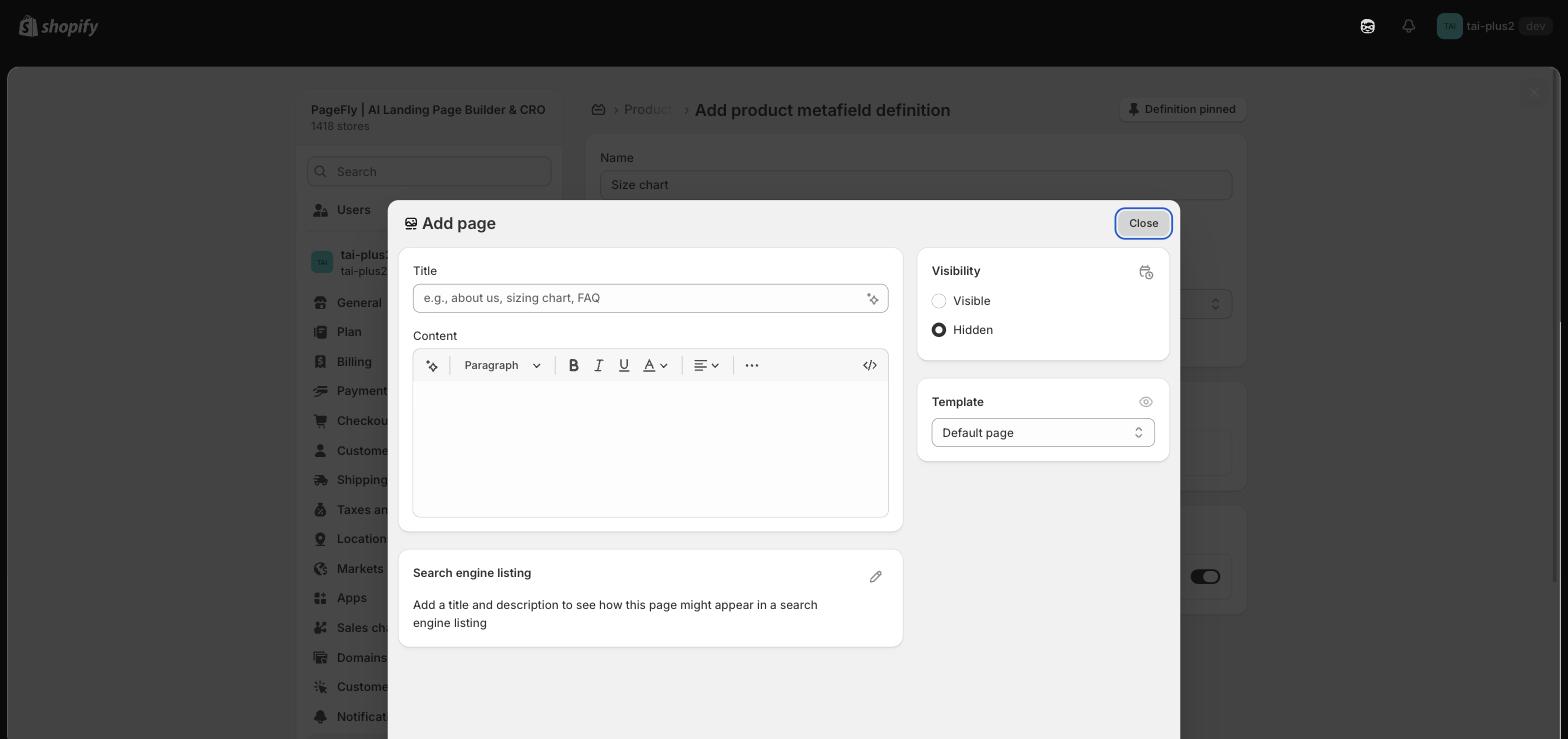Screen dimensions: 1568x739
Task: Click the Plan icon in sidebar
Action: (x=320, y=332)
